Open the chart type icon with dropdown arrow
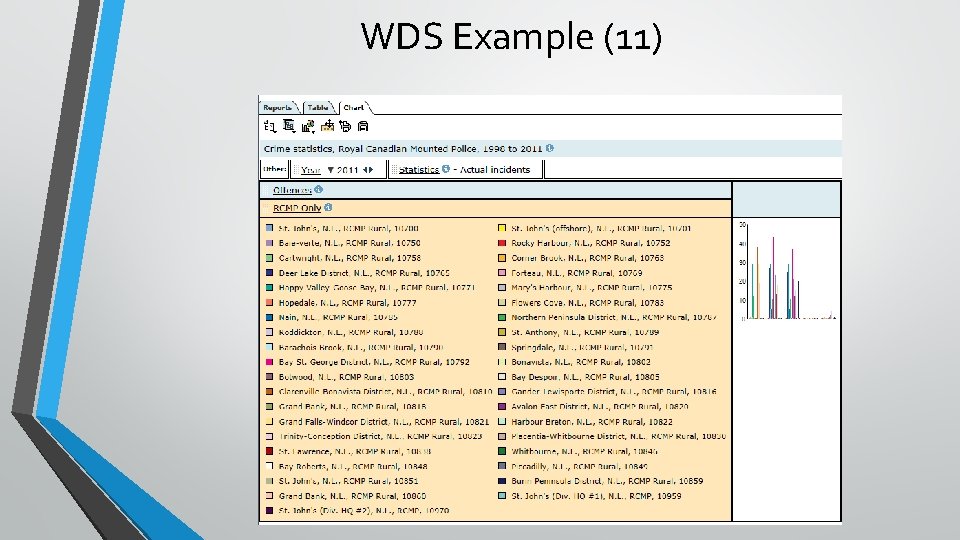This screenshot has width=960, height=540. [308, 126]
